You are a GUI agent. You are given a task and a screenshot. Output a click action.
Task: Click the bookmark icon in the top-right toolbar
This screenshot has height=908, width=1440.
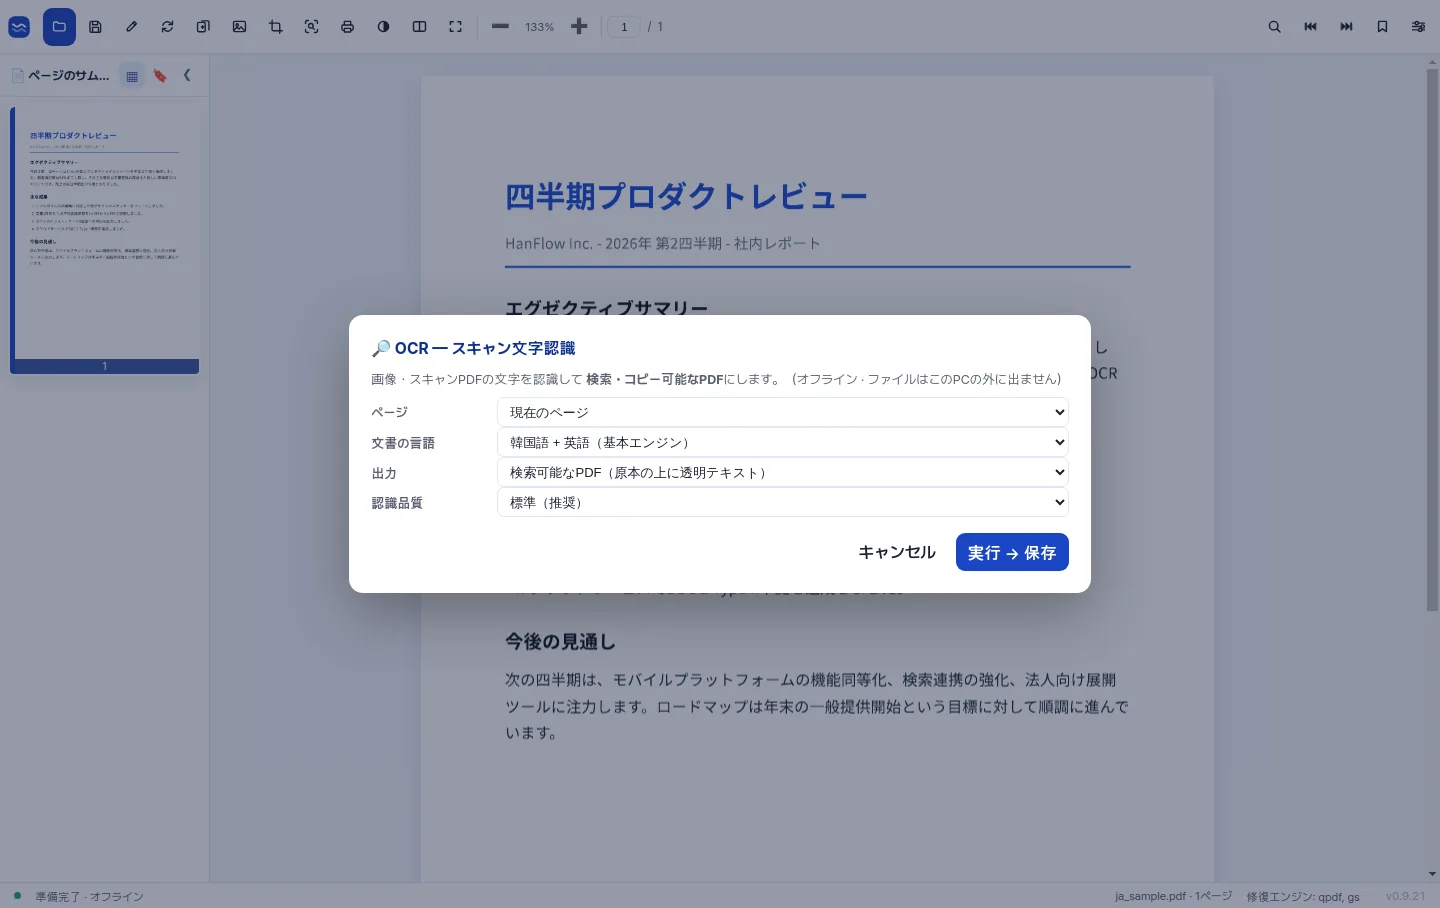[x=1382, y=27]
